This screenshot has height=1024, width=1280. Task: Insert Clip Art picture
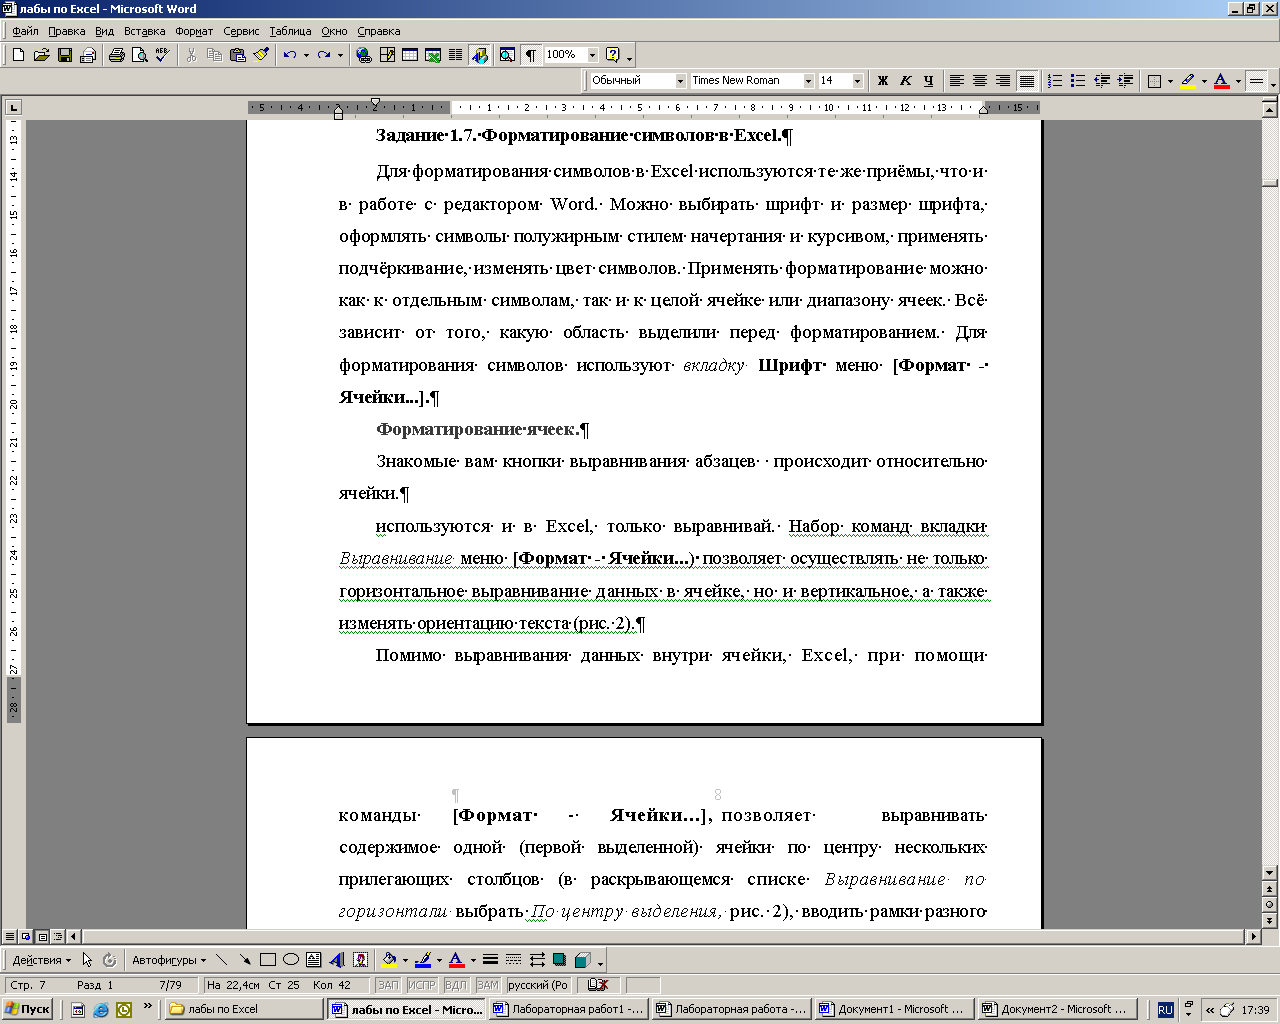point(360,960)
